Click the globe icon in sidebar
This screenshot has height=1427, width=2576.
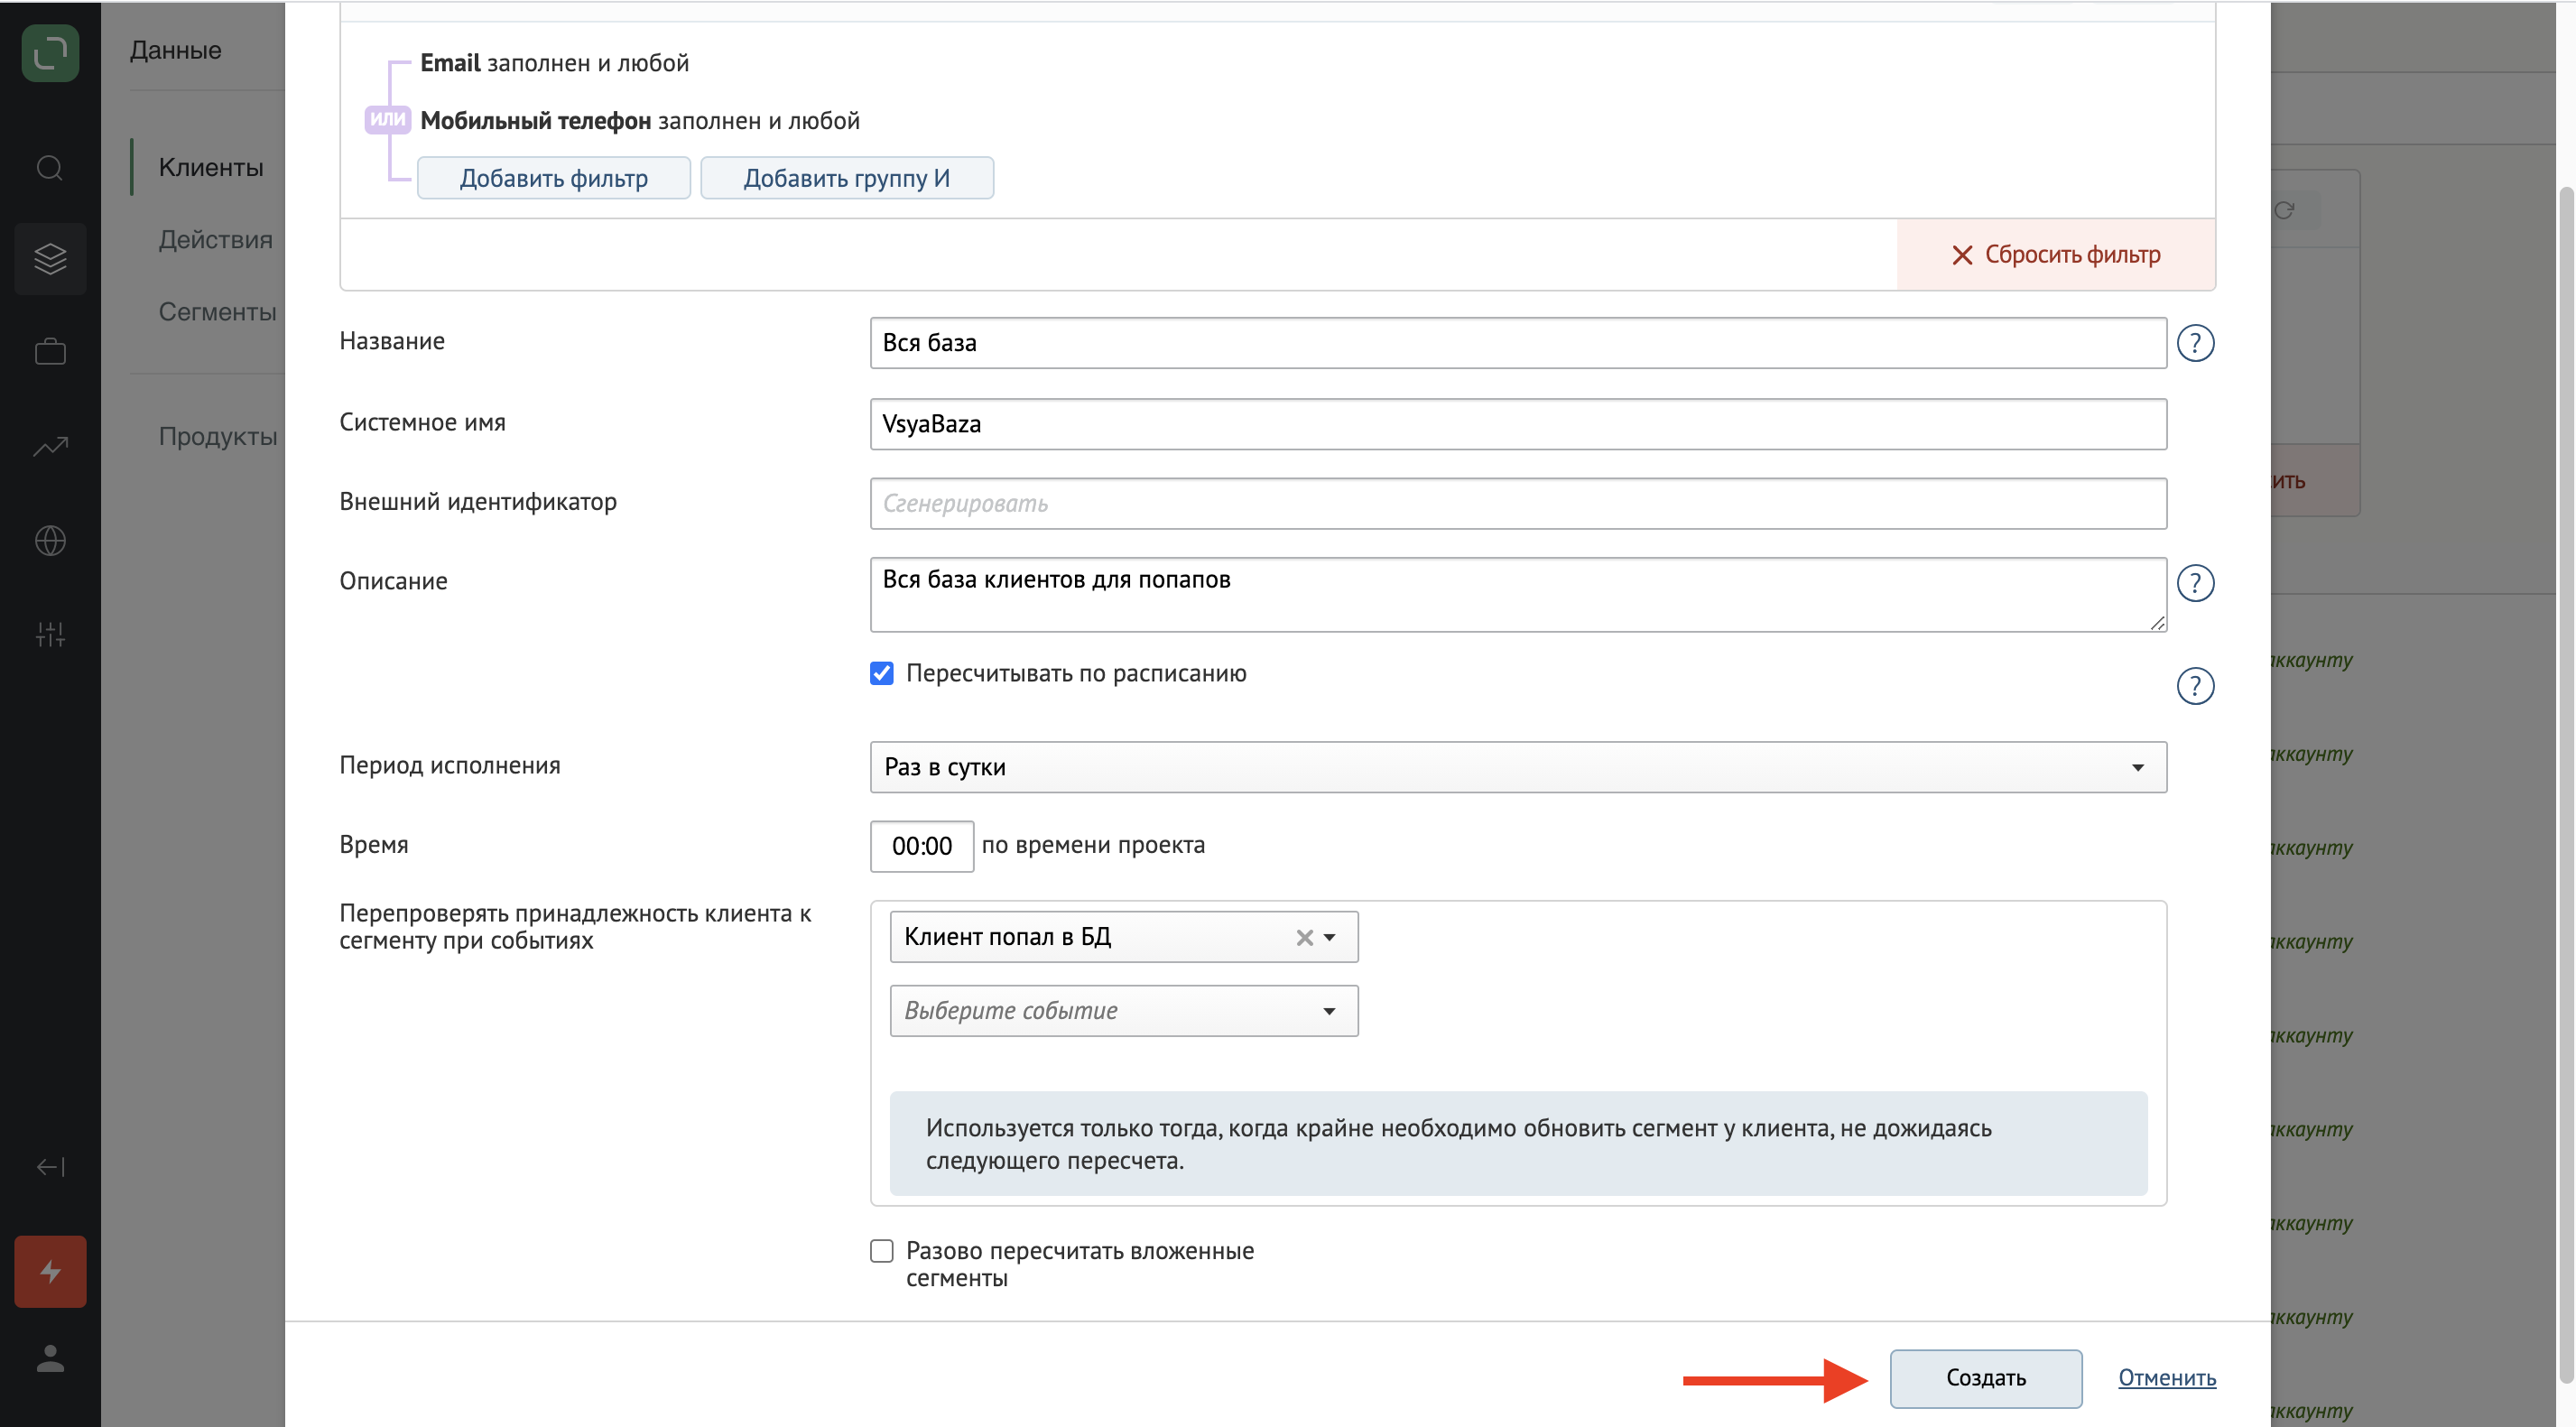50,540
